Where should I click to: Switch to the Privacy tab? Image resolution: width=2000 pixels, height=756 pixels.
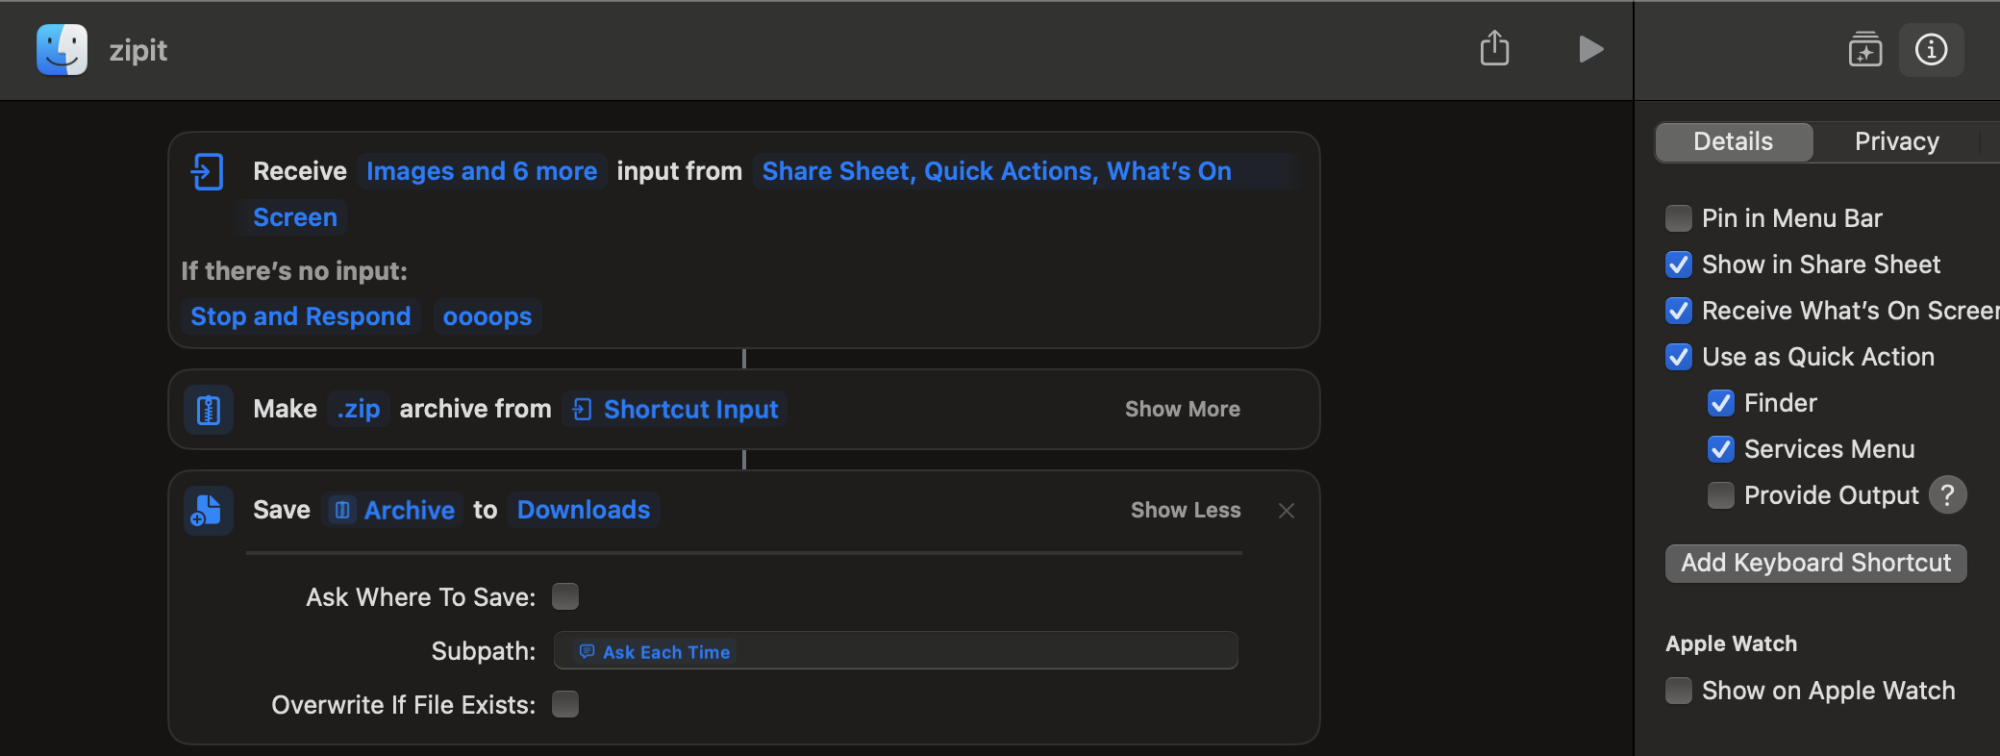point(1896,142)
